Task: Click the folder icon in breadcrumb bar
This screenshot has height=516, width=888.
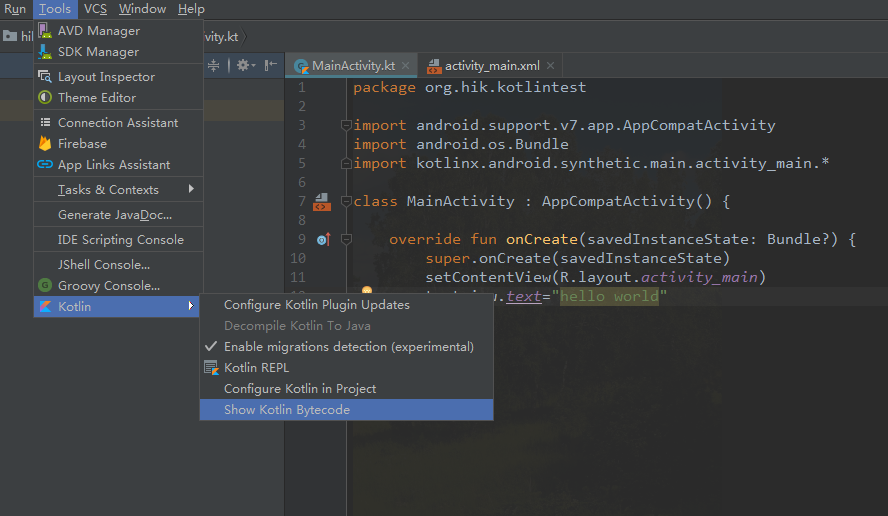Action: pos(10,36)
